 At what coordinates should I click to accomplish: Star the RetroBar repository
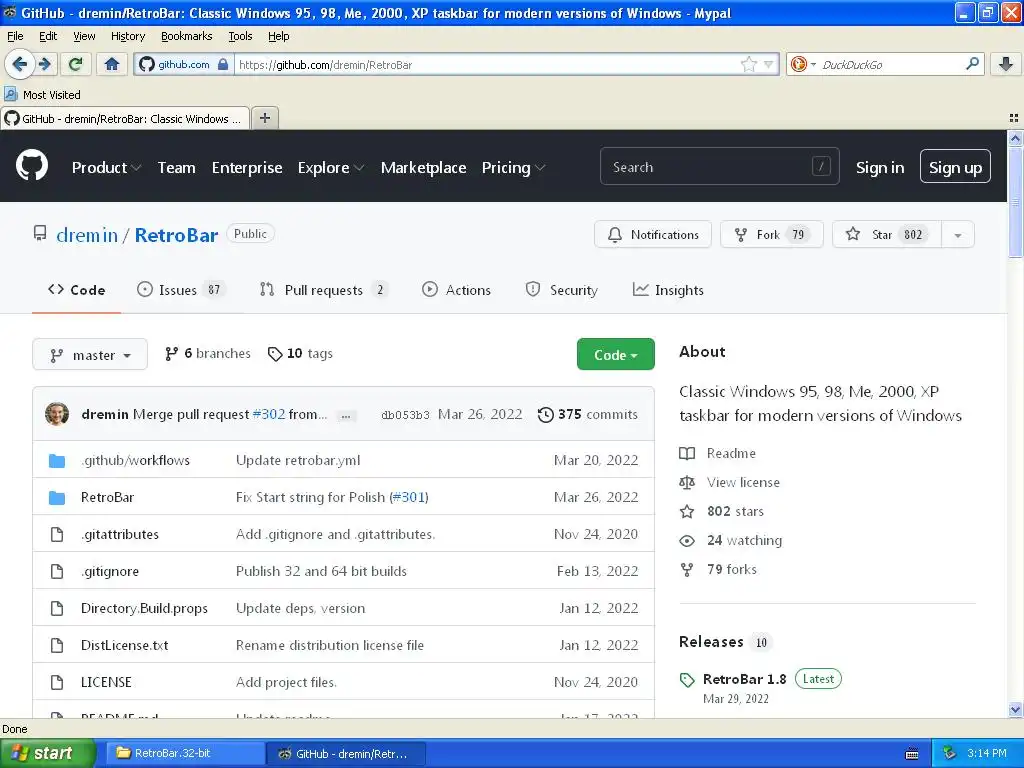[x=886, y=234]
